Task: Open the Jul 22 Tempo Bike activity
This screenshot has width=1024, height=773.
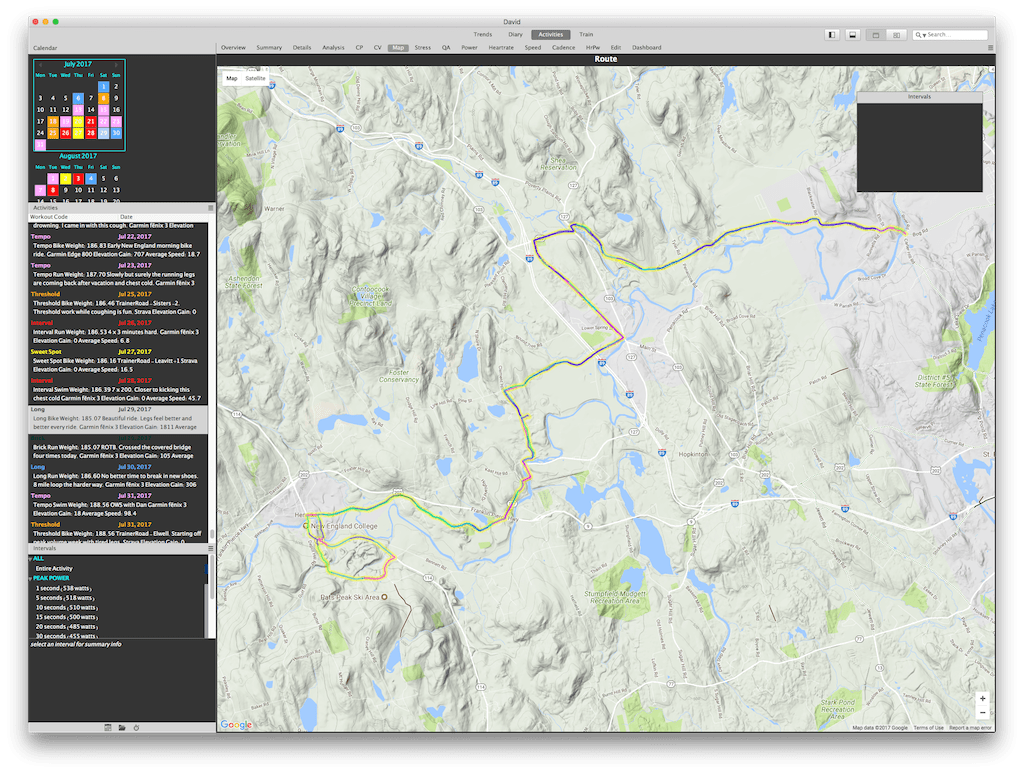Action: pyautogui.click(x=118, y=245)
